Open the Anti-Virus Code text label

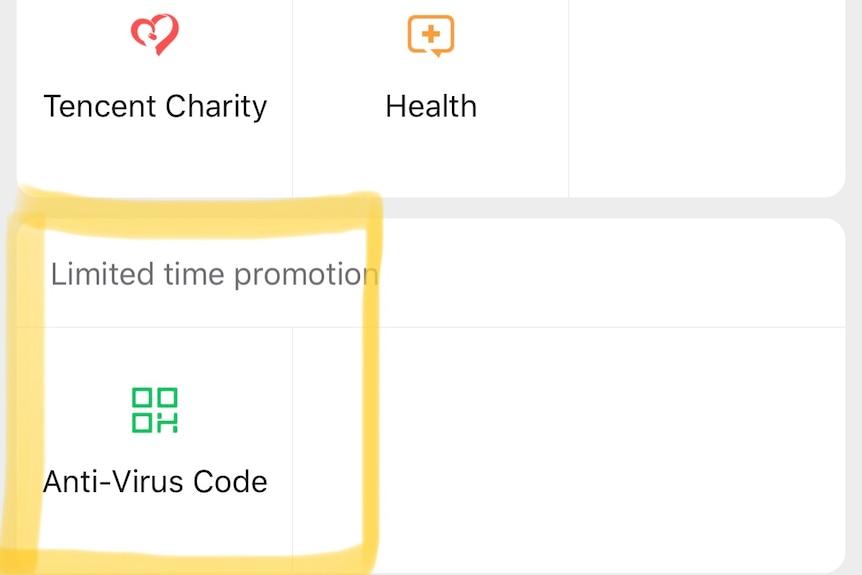tap(155, 482)
